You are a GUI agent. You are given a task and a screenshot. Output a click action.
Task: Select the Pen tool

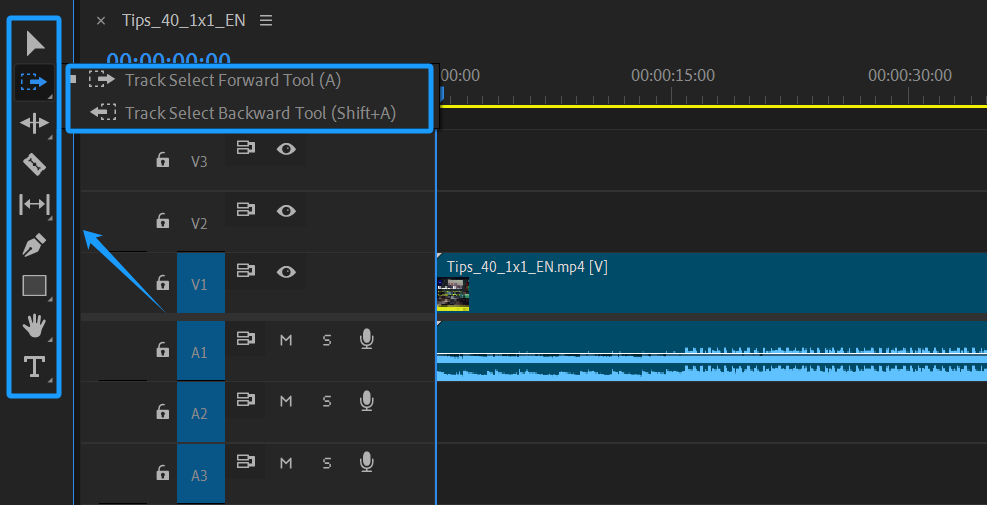tap(35, 245)
